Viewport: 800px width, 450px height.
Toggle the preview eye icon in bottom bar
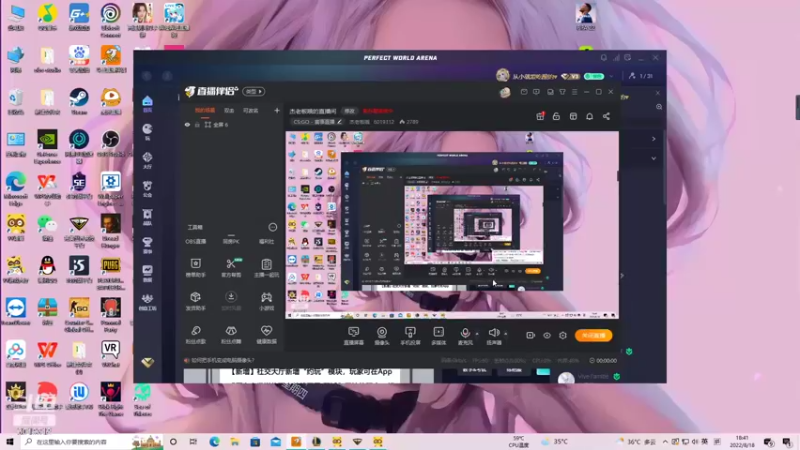point(546,335)
